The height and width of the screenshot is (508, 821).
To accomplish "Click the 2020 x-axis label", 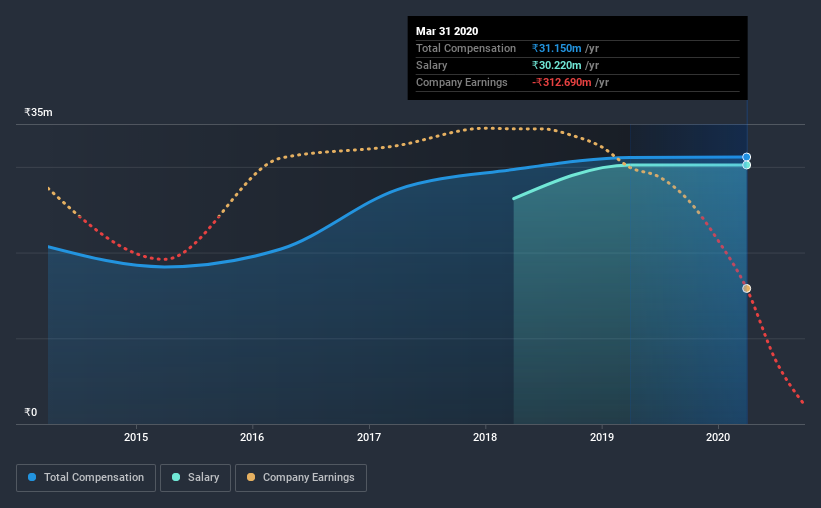I will (x=718, y=437).
